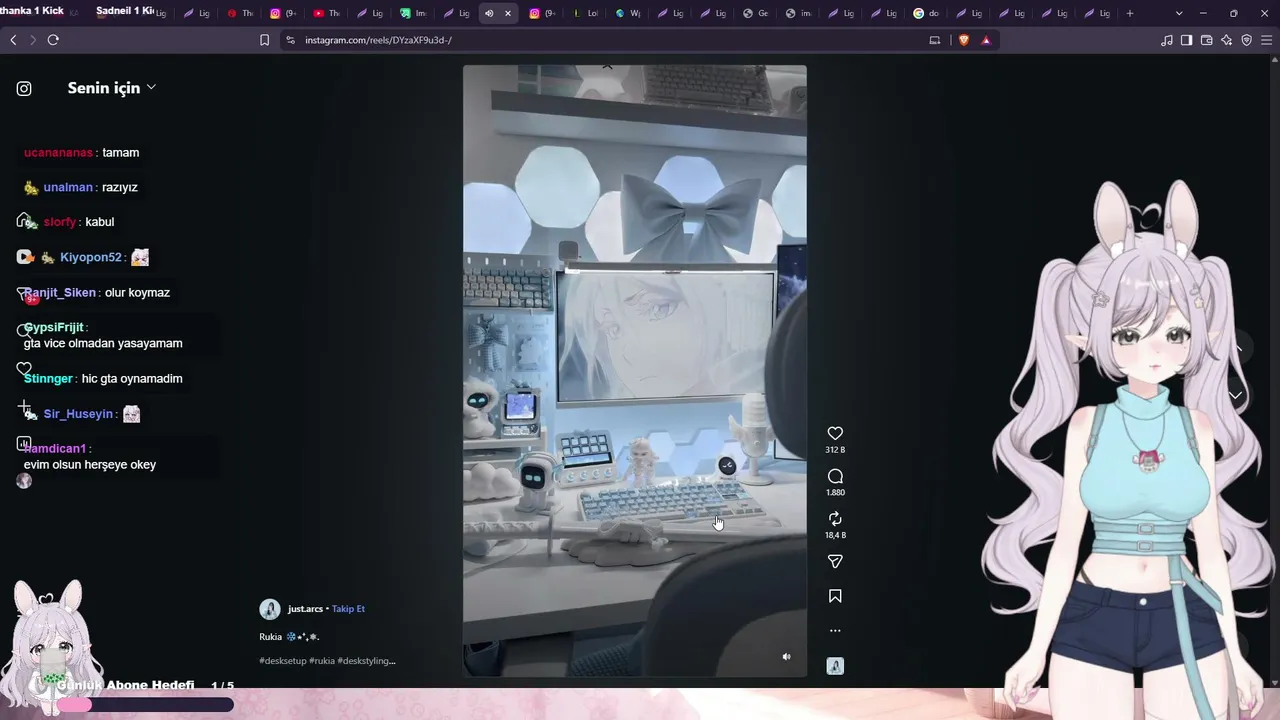Click the chat username 'Kiyopon52'
The image size is (1280, 720).
click(90, 258)
